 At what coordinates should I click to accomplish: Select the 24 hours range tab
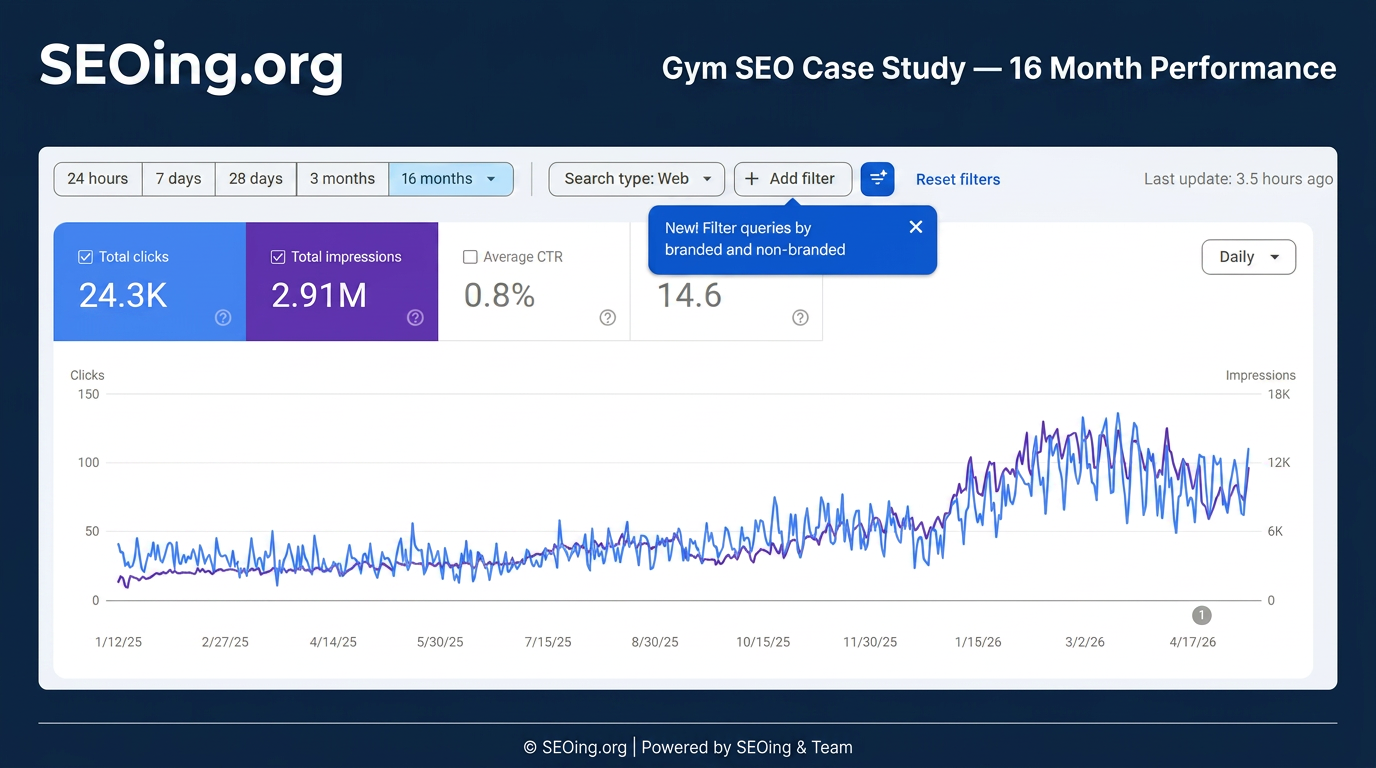click(x=98, y=179)
